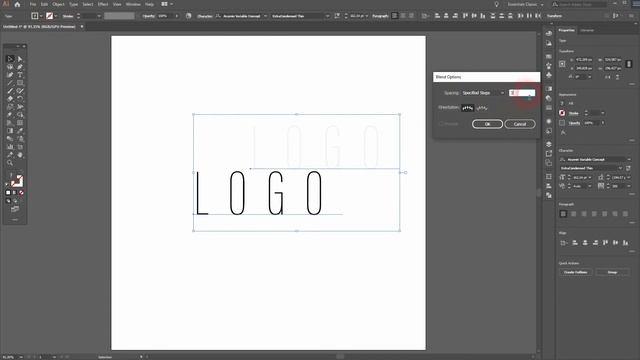The width and height of the screenshot is (640, 360).
Task: Select the Magic Wand tool
Action: [x=10, y=67]
